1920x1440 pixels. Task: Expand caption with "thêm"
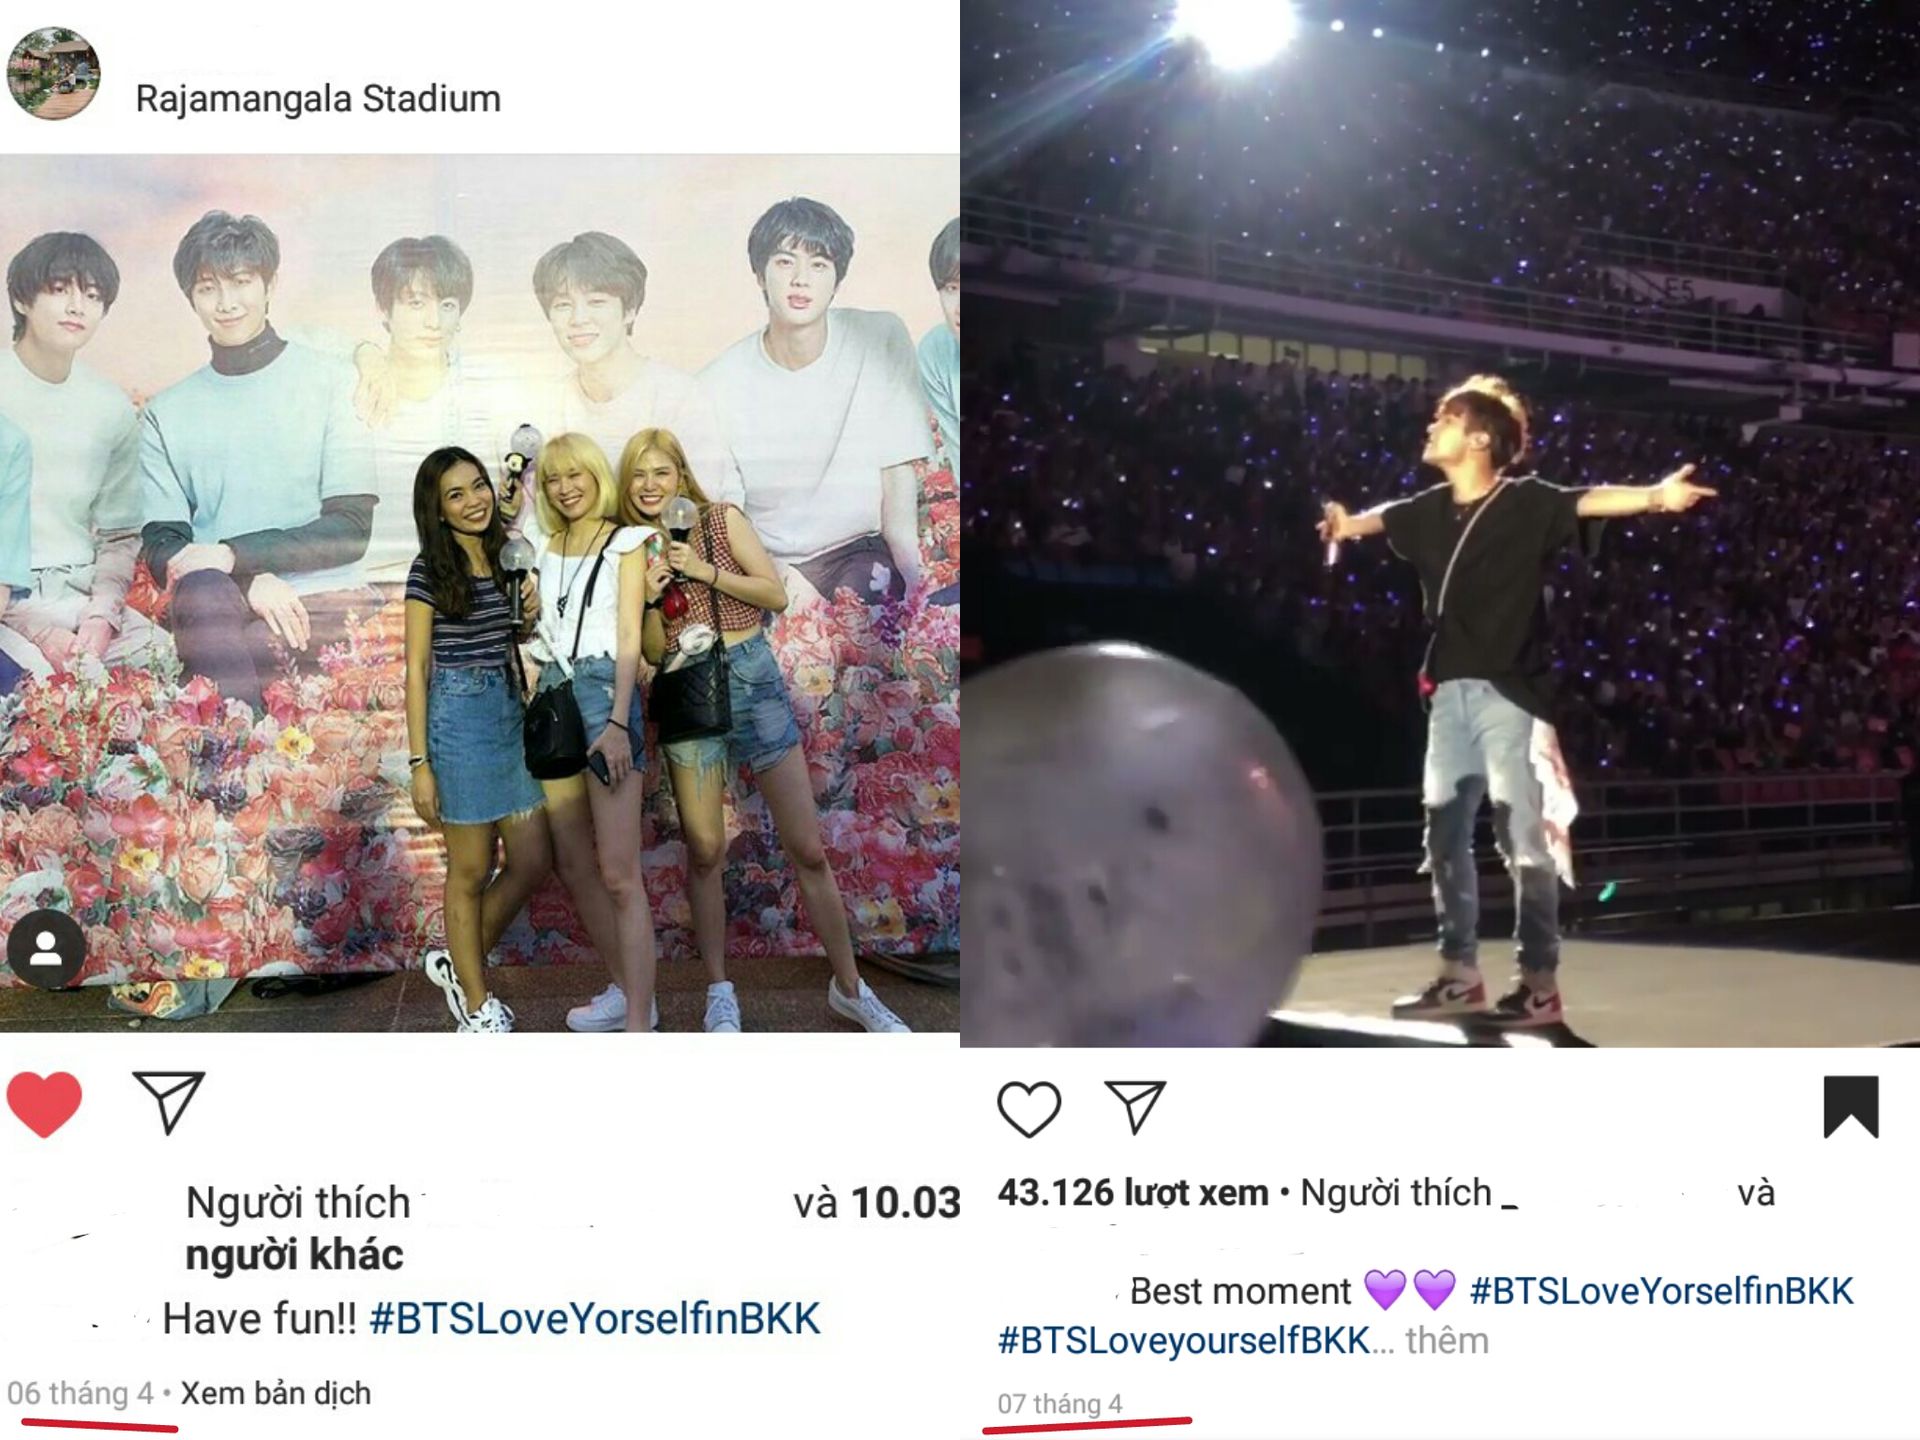point(1447,1340)
